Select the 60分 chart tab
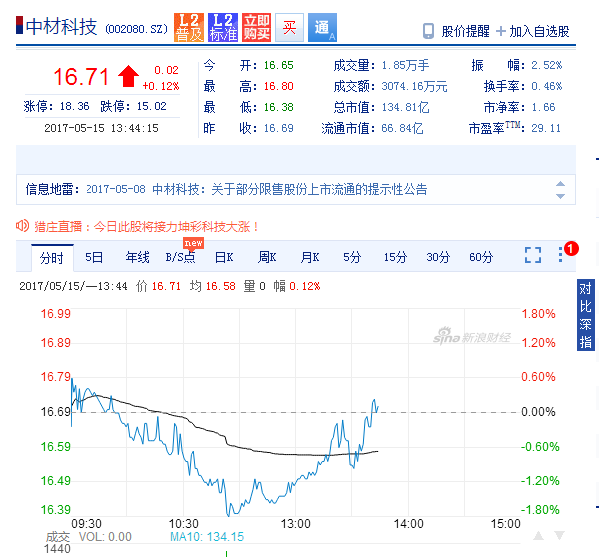Screen dimensions: 599x557 (481, 257)
